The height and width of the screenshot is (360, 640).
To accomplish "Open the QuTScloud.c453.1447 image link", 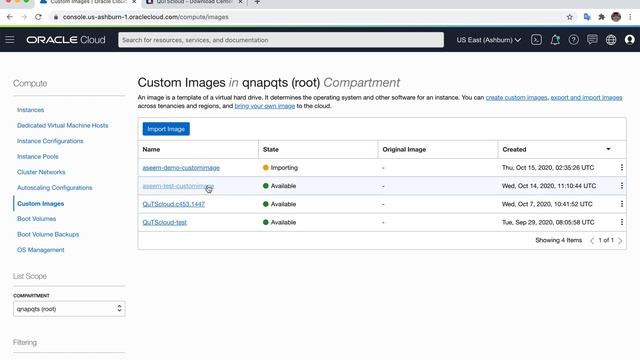I will click(173, 204).
